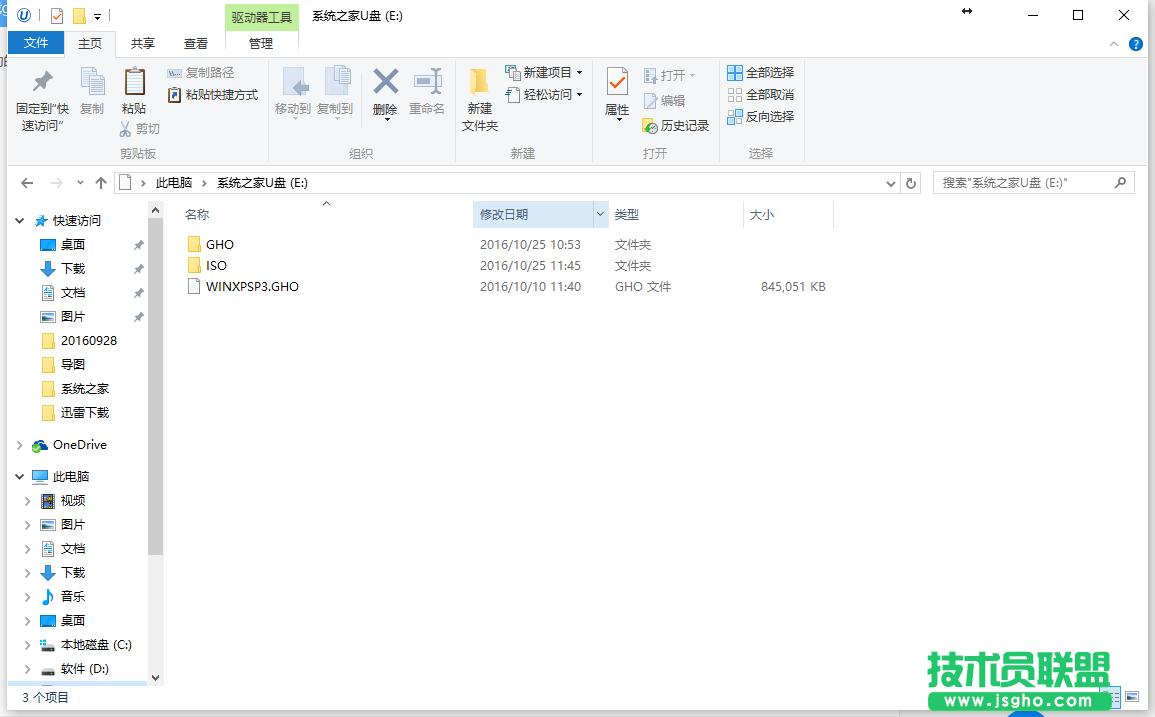Open the 新建项目 (New item) dropdown
This screenshot has height=717, width=1155.
(578, 72)
